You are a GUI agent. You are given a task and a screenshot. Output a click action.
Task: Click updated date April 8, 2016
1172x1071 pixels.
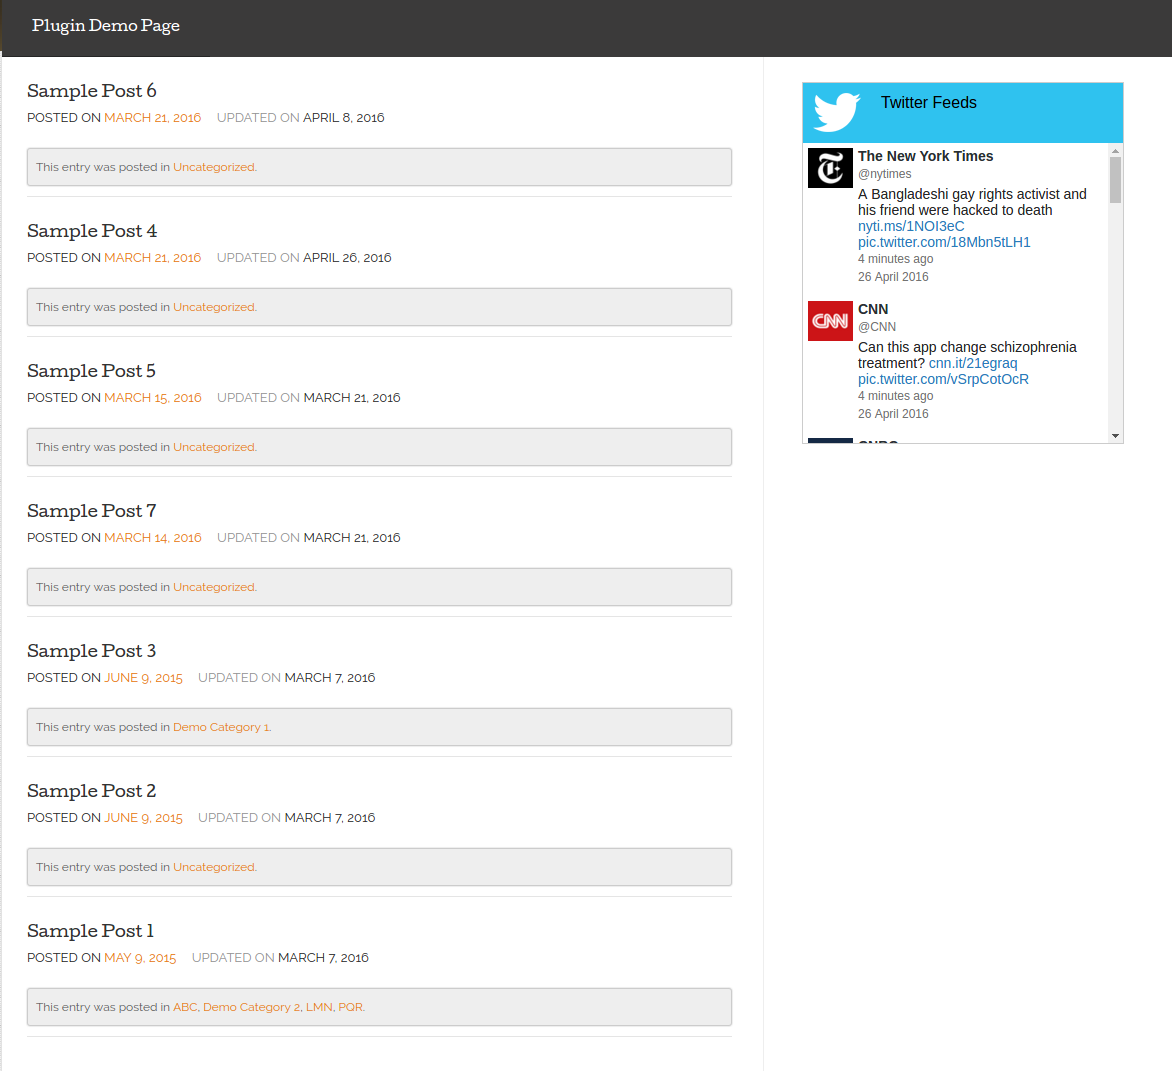tap(343, 118)
